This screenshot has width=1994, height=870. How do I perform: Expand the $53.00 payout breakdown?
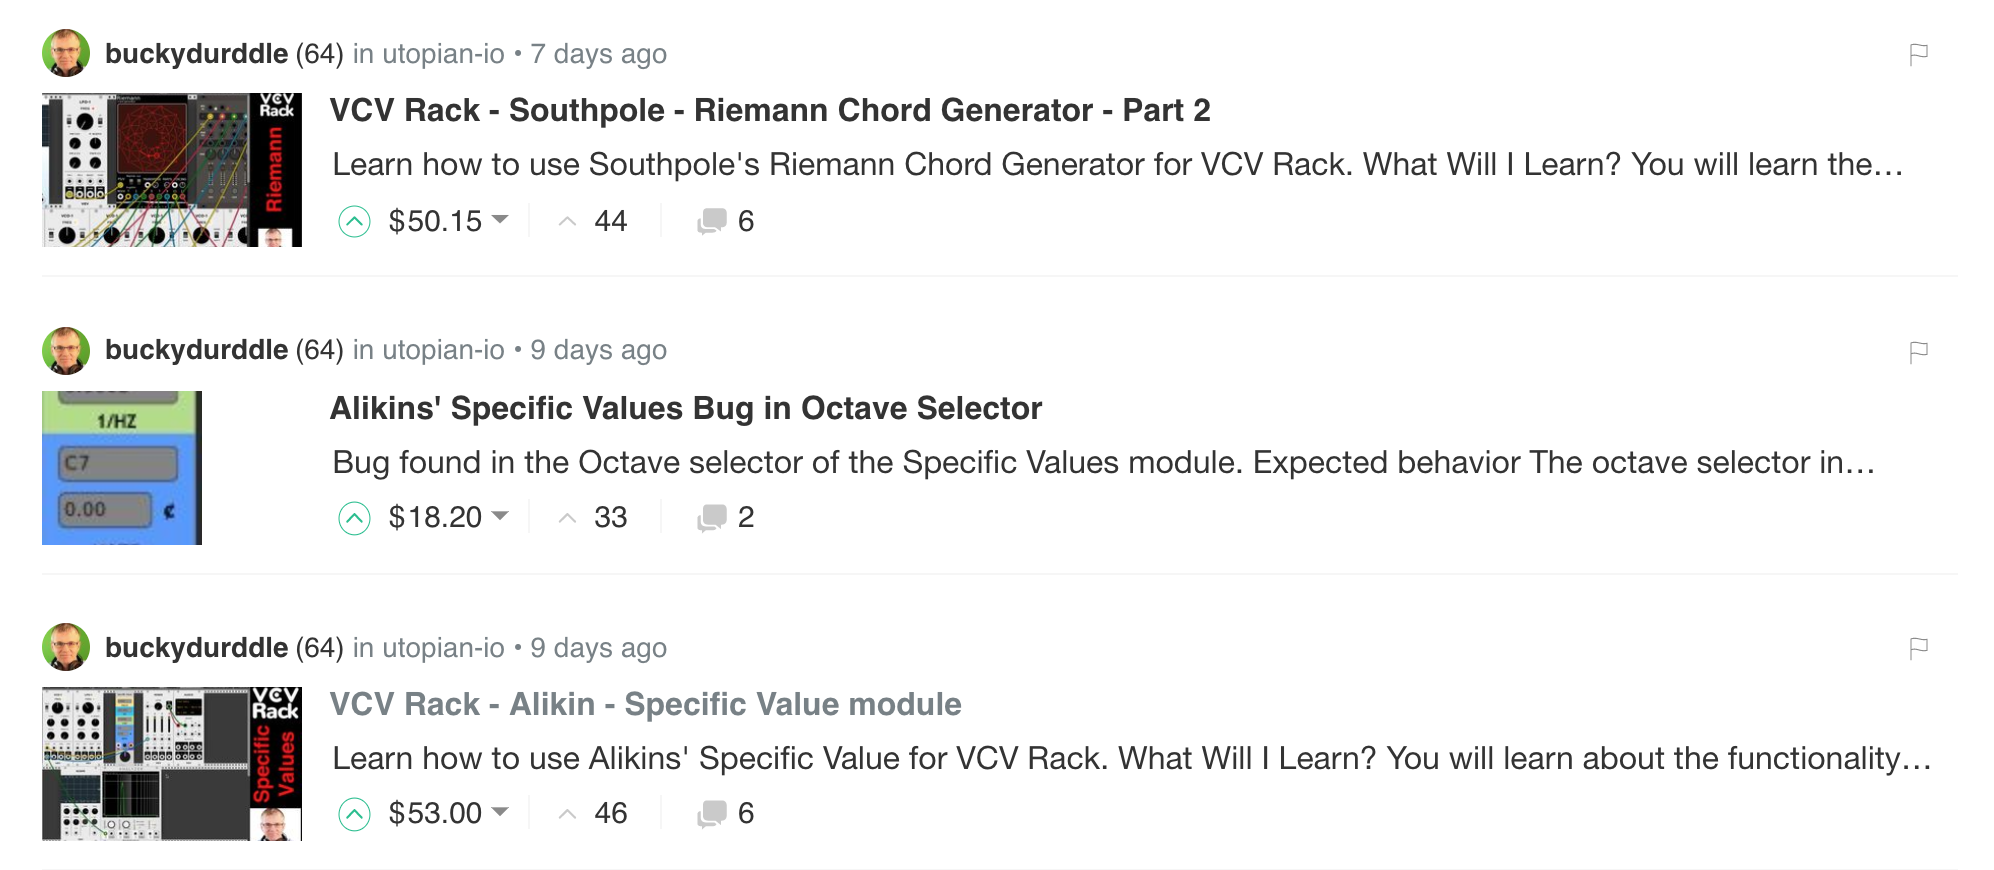tap(501, 812)
